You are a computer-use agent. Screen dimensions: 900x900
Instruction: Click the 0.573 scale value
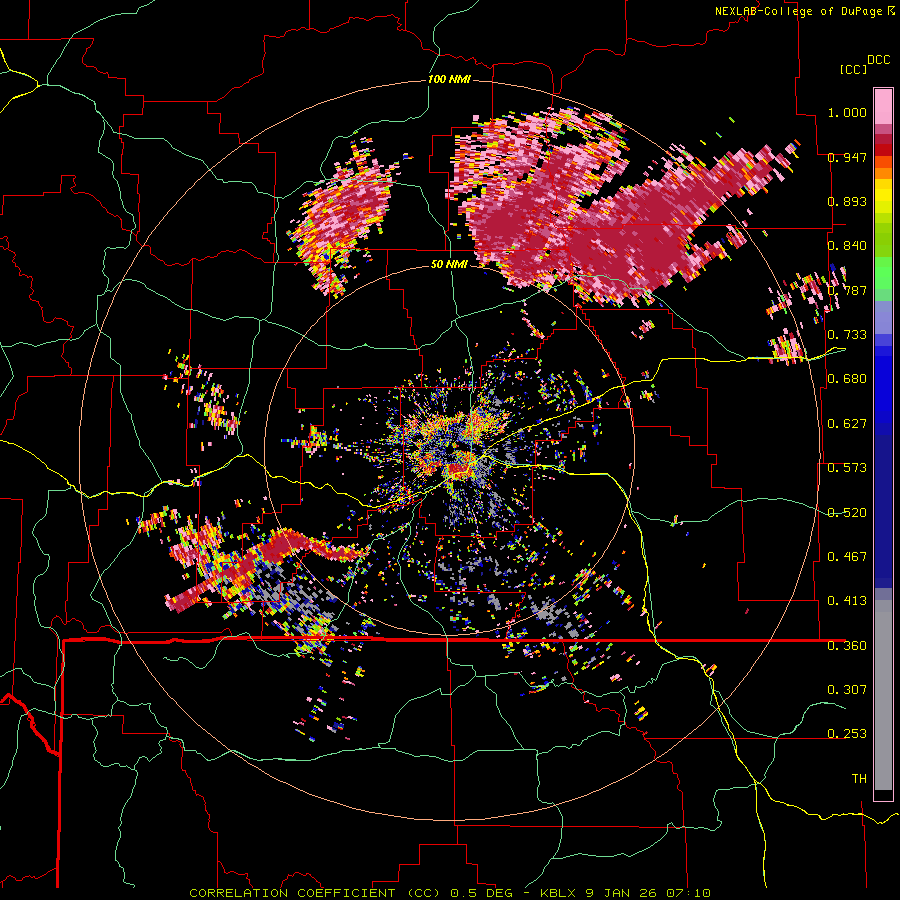pyautogui.click(x=847, y=468)
